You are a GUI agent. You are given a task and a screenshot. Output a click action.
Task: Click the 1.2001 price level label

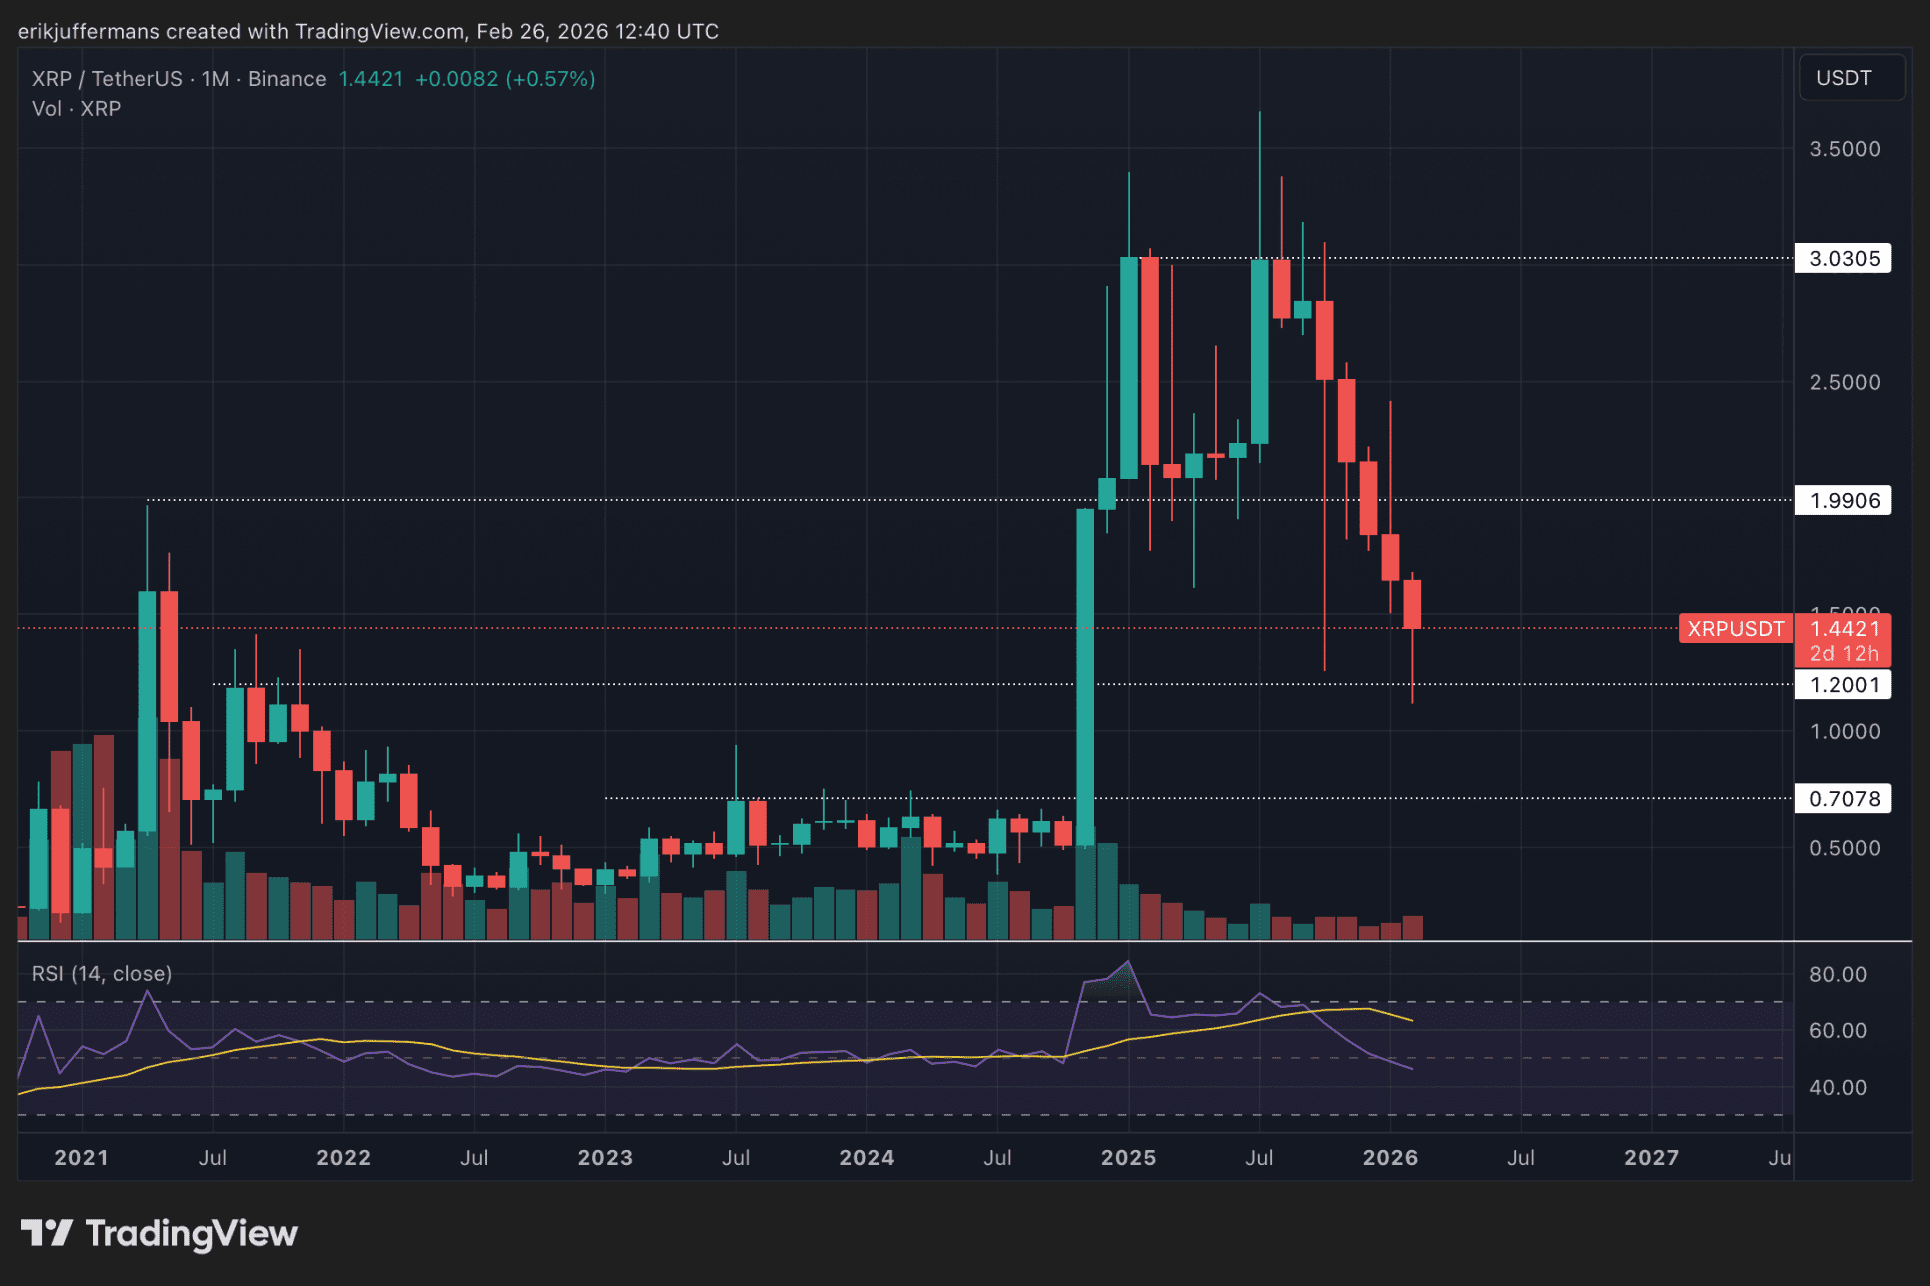[x=1843, y=685]
